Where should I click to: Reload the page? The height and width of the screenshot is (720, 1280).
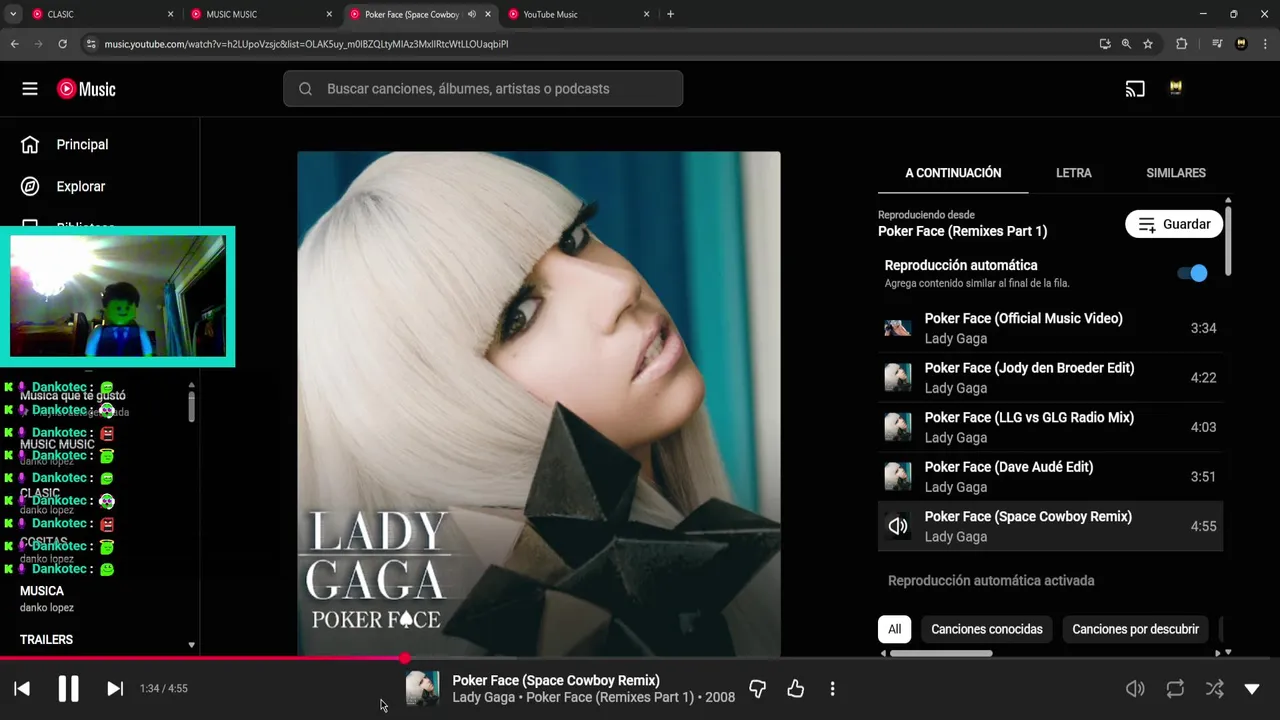point(62,44)
